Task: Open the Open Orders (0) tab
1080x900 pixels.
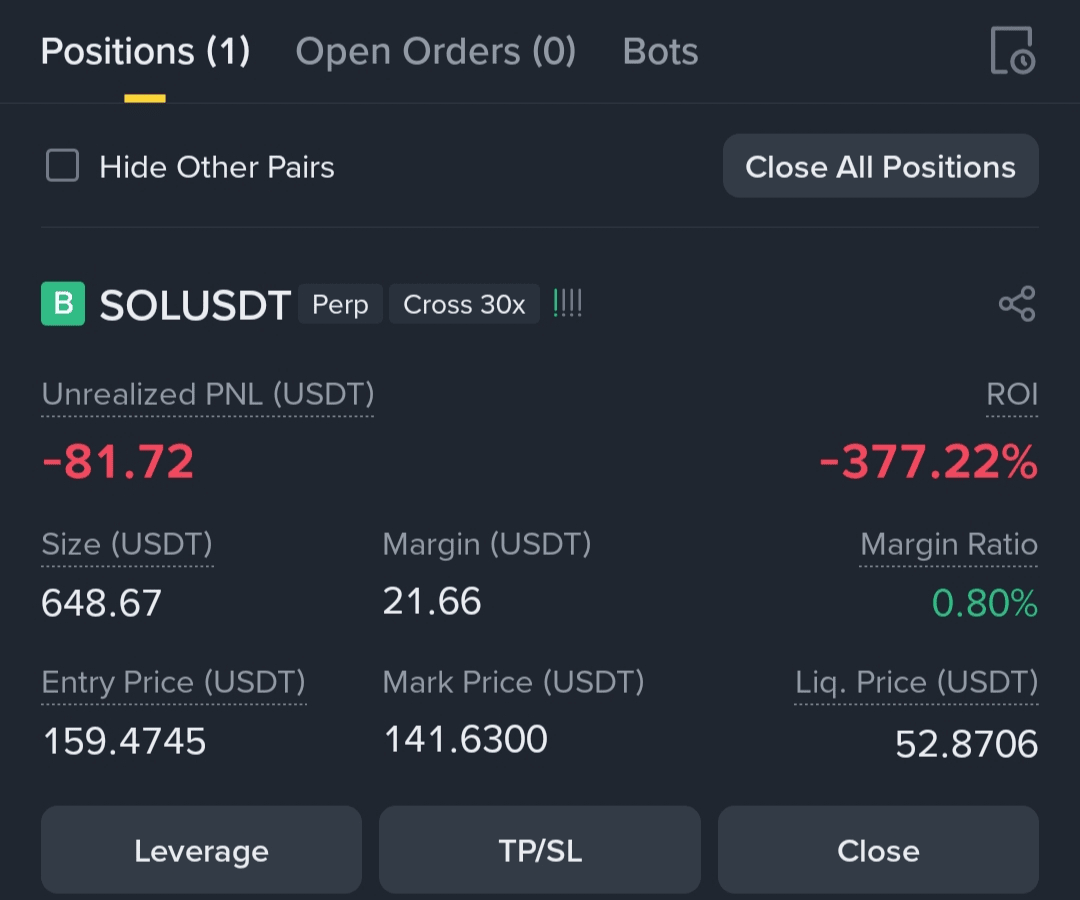Action: (435, 52)
